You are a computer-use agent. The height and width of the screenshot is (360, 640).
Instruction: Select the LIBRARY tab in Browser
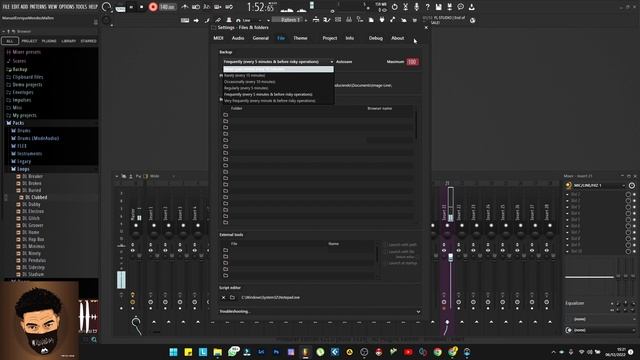(69, 41)
